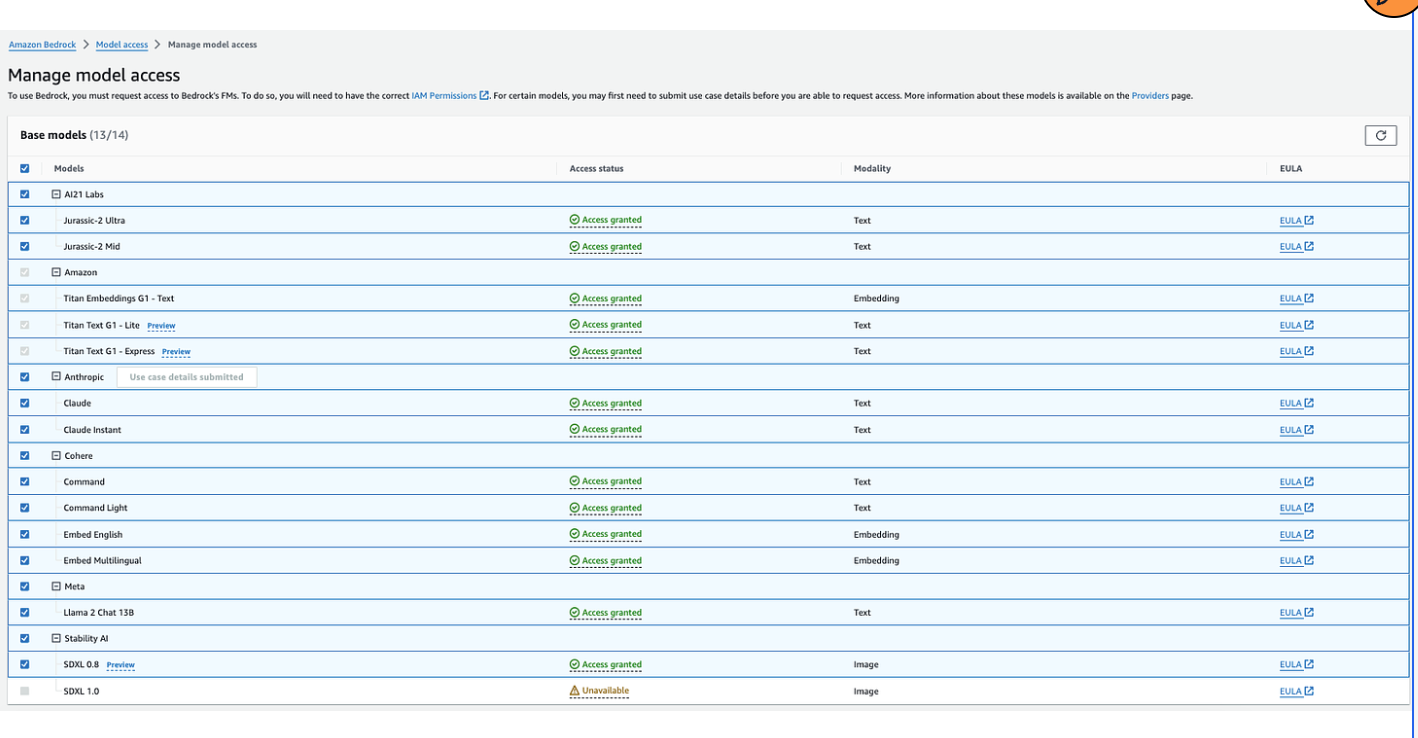
Task: Go to Amazon Bedrock breadcrumb
Action: [x=42, y=45]
